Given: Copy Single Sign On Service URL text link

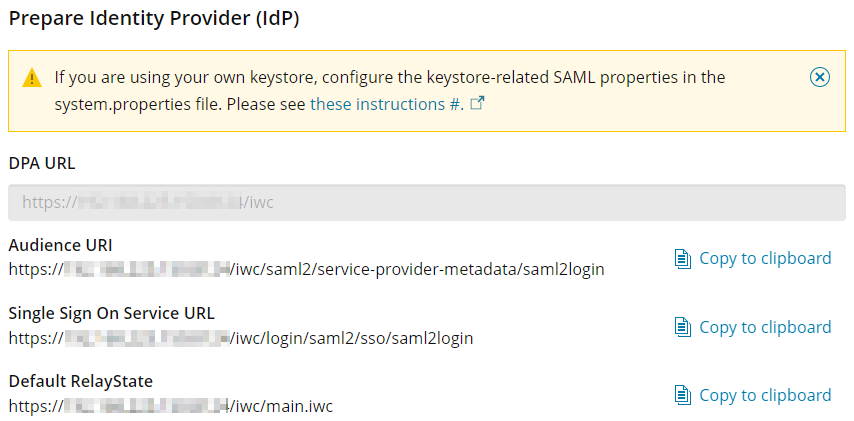Looking at the screenshot, I should [x=765, y=327].
